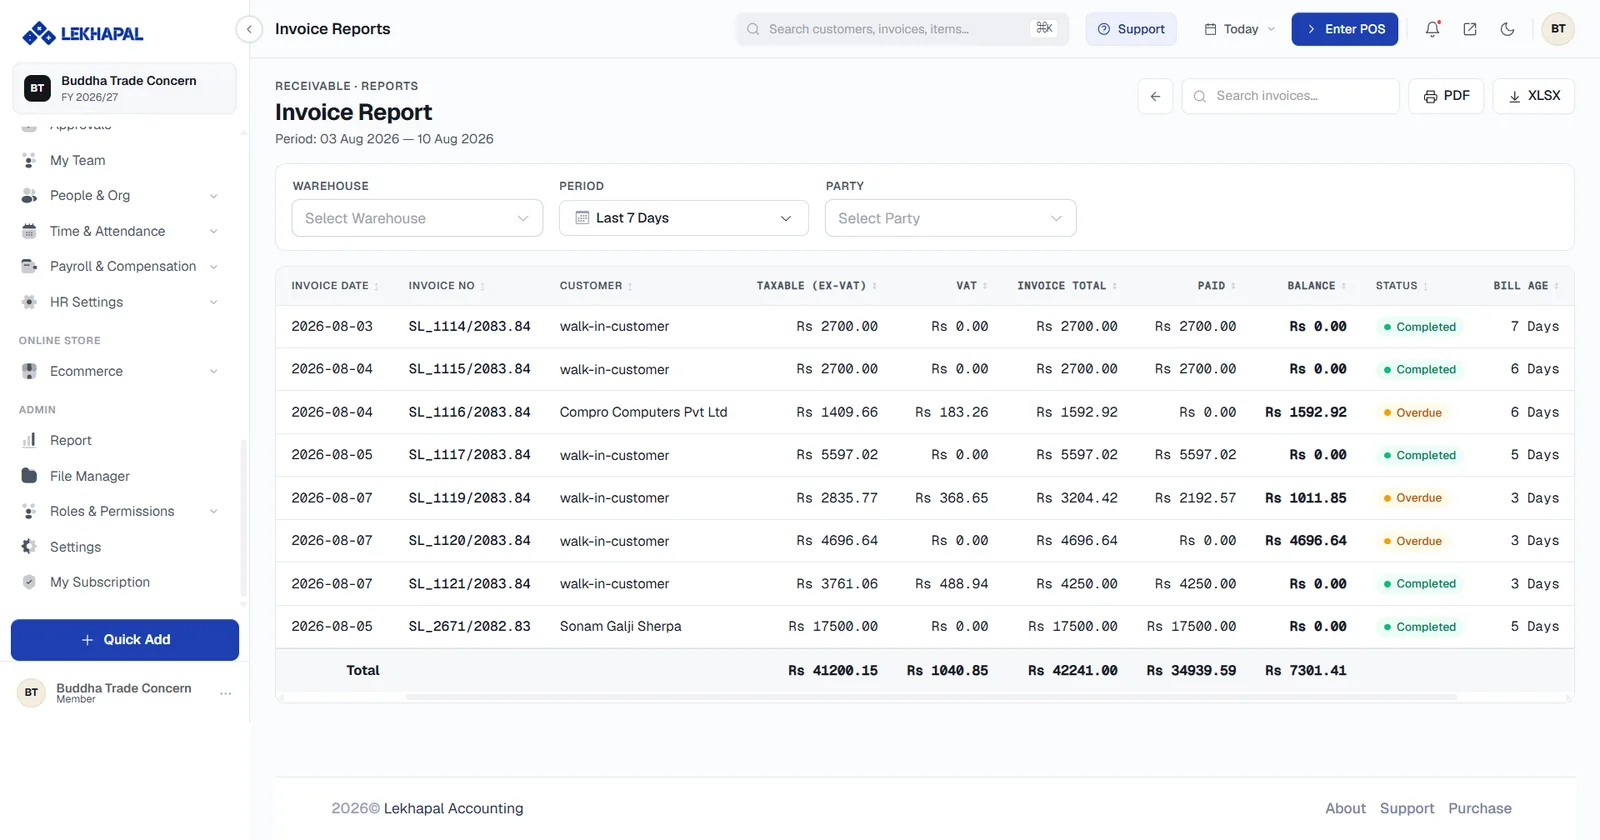Click the back arrow button beside Search invoices
Viewport: 1600px width, 840px height.
[1155, 96]
